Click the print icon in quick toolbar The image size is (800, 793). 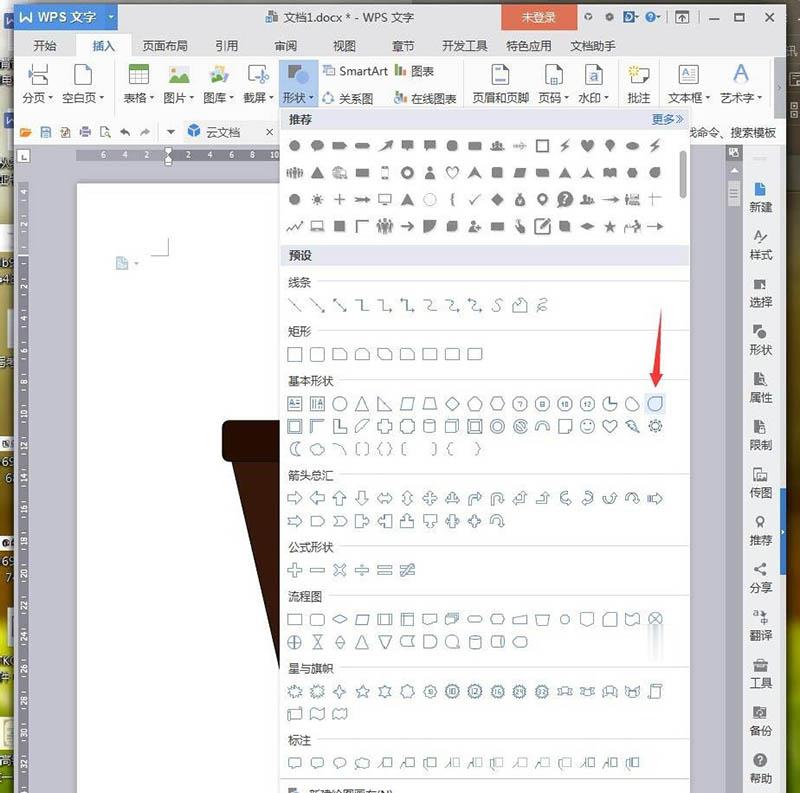[85, 133]
